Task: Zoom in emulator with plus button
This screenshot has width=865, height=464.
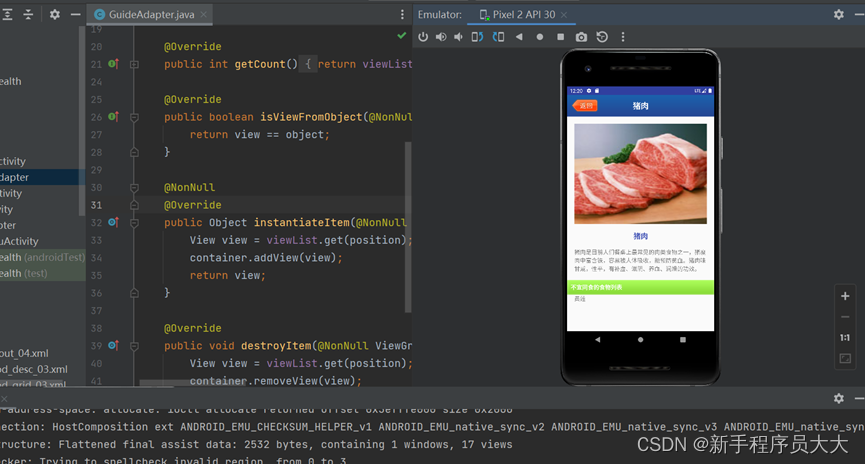Action: click(x=845, y=296)
